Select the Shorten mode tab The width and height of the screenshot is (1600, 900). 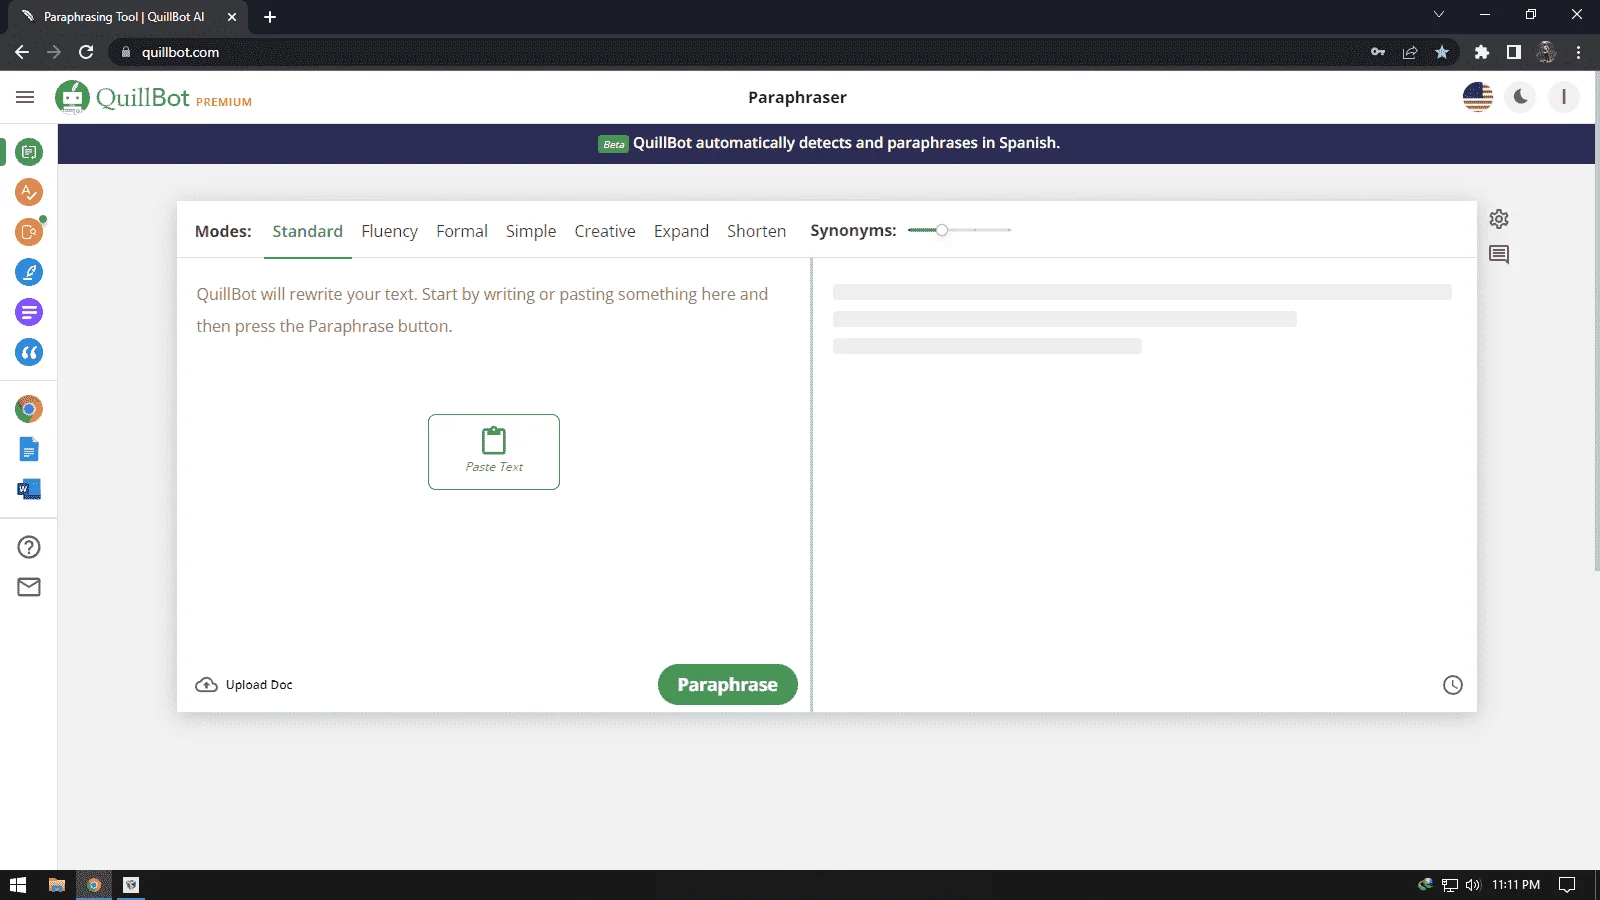pyautogui.click(x=756, y=231)
